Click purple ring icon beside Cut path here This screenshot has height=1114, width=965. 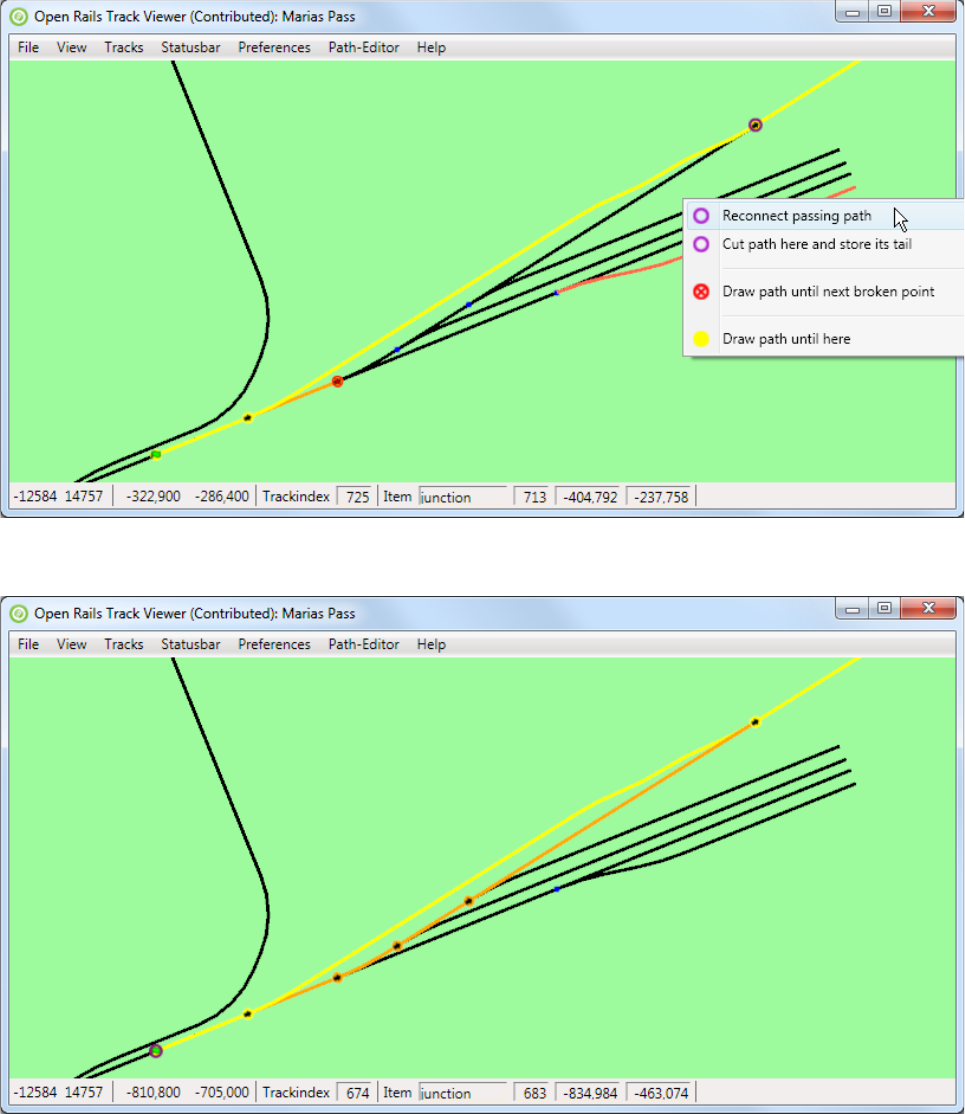tap(701, 244)
